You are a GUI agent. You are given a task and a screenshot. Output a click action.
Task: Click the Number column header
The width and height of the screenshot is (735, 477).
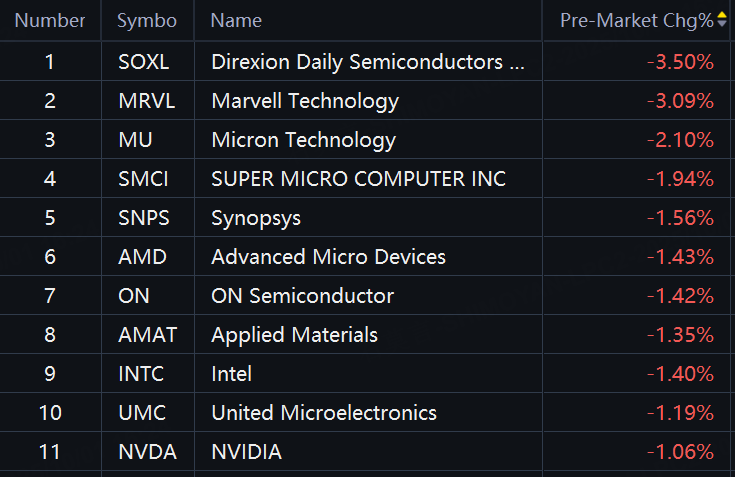[x=50, y=21]
